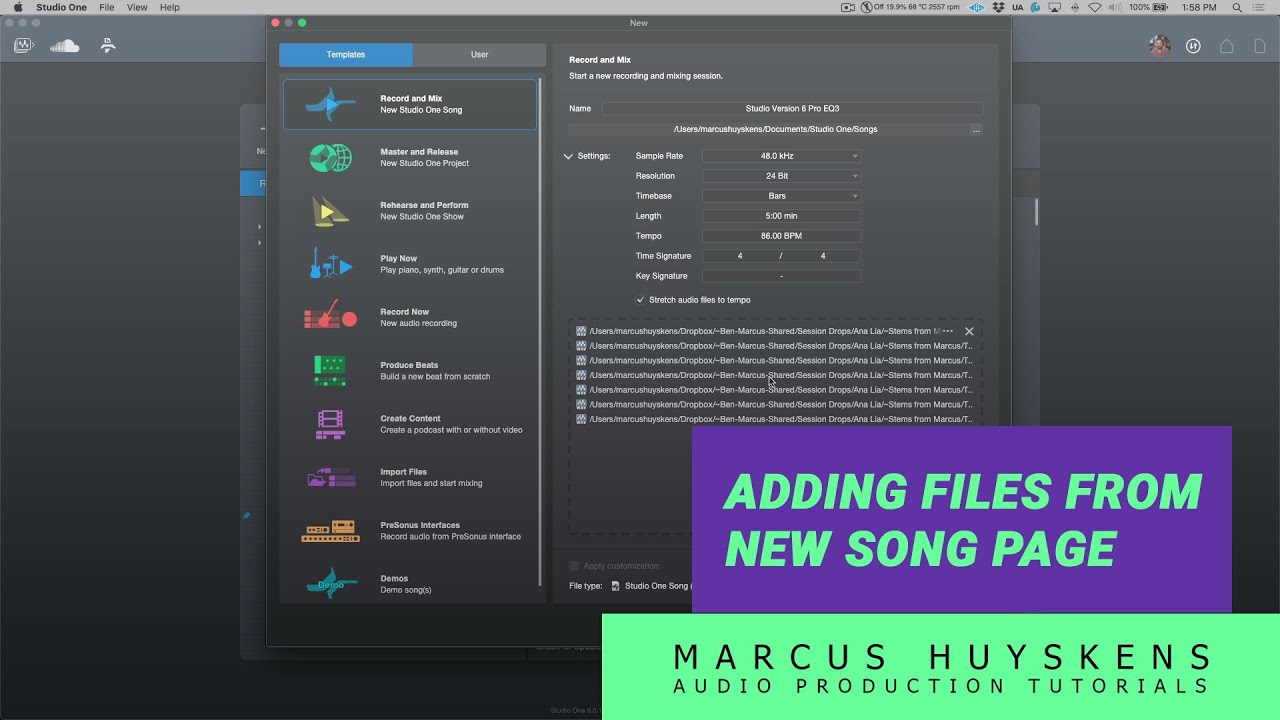Open the Help menu
Viewport: 1280px width, 720px height.
coord(170,7)
